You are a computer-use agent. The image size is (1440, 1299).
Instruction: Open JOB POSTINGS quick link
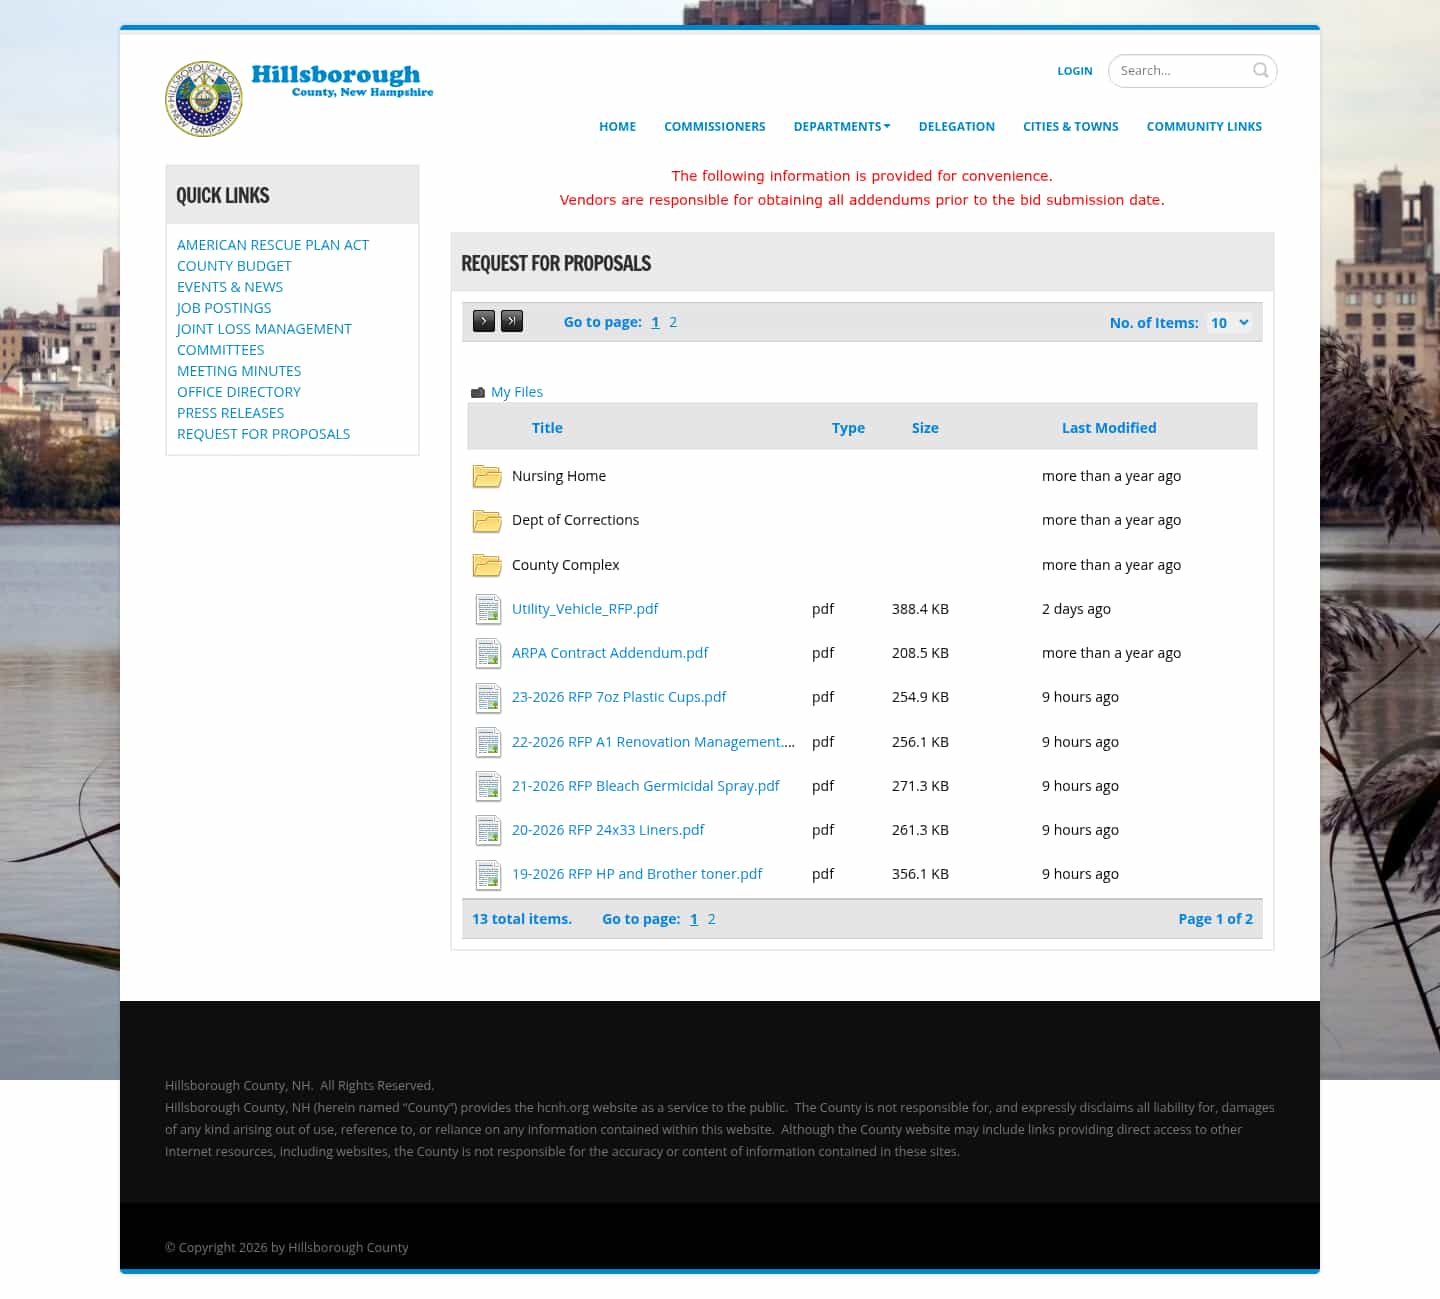(223, 307)
